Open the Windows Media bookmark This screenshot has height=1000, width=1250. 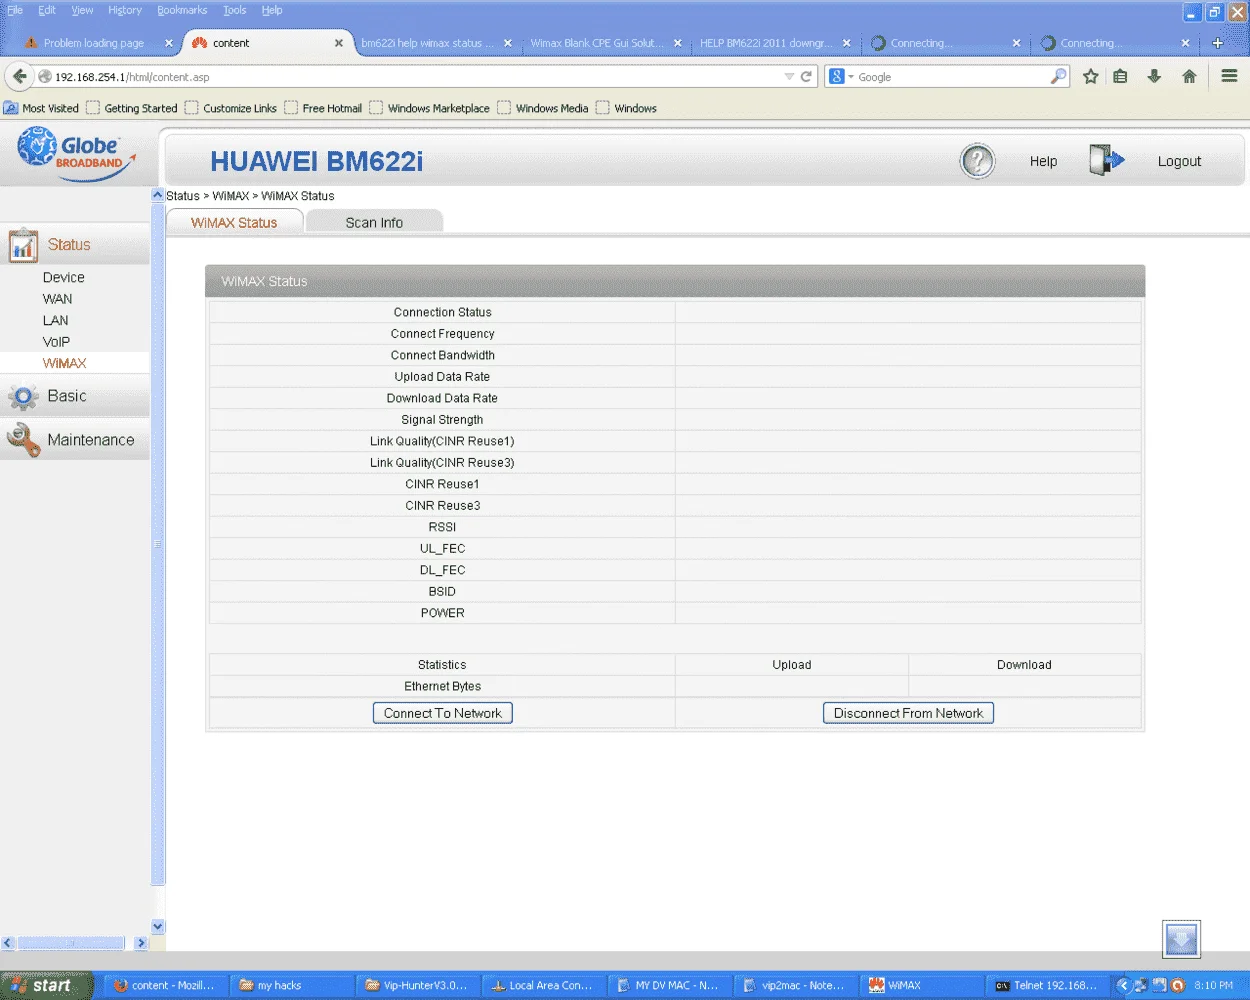coord(543,108)
